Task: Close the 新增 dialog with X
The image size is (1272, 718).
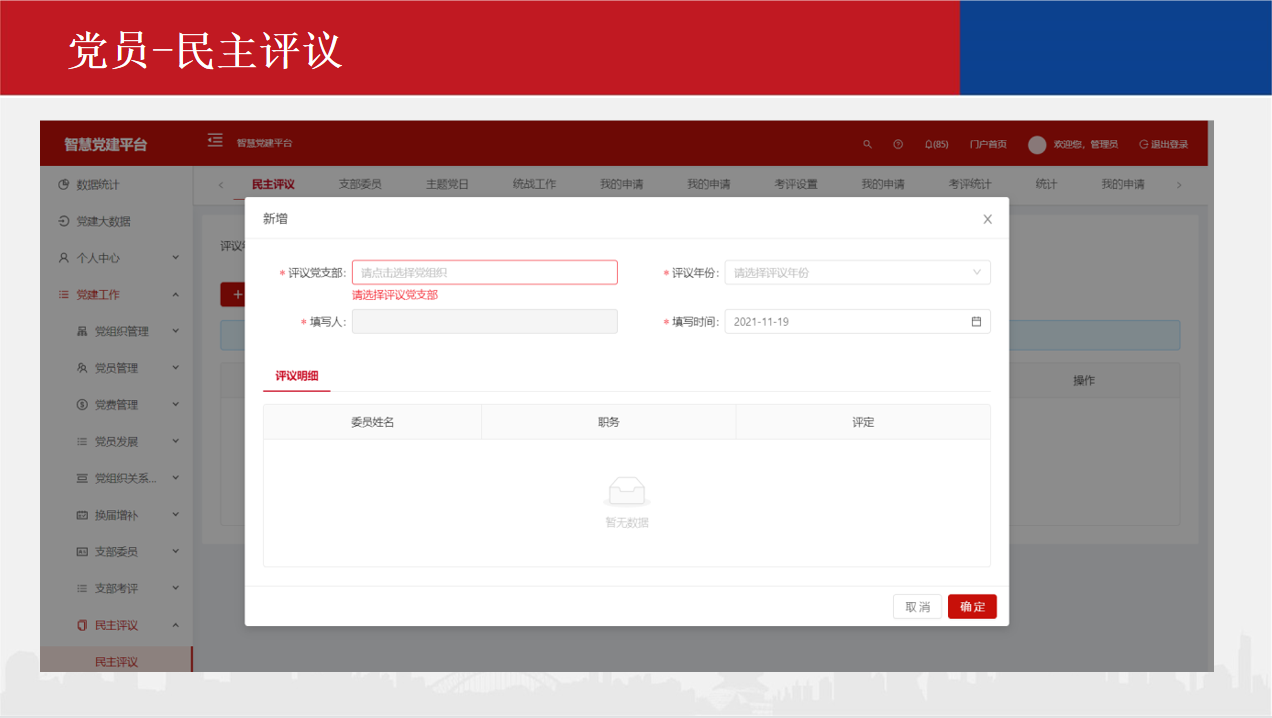Action: tap(987, 219)
